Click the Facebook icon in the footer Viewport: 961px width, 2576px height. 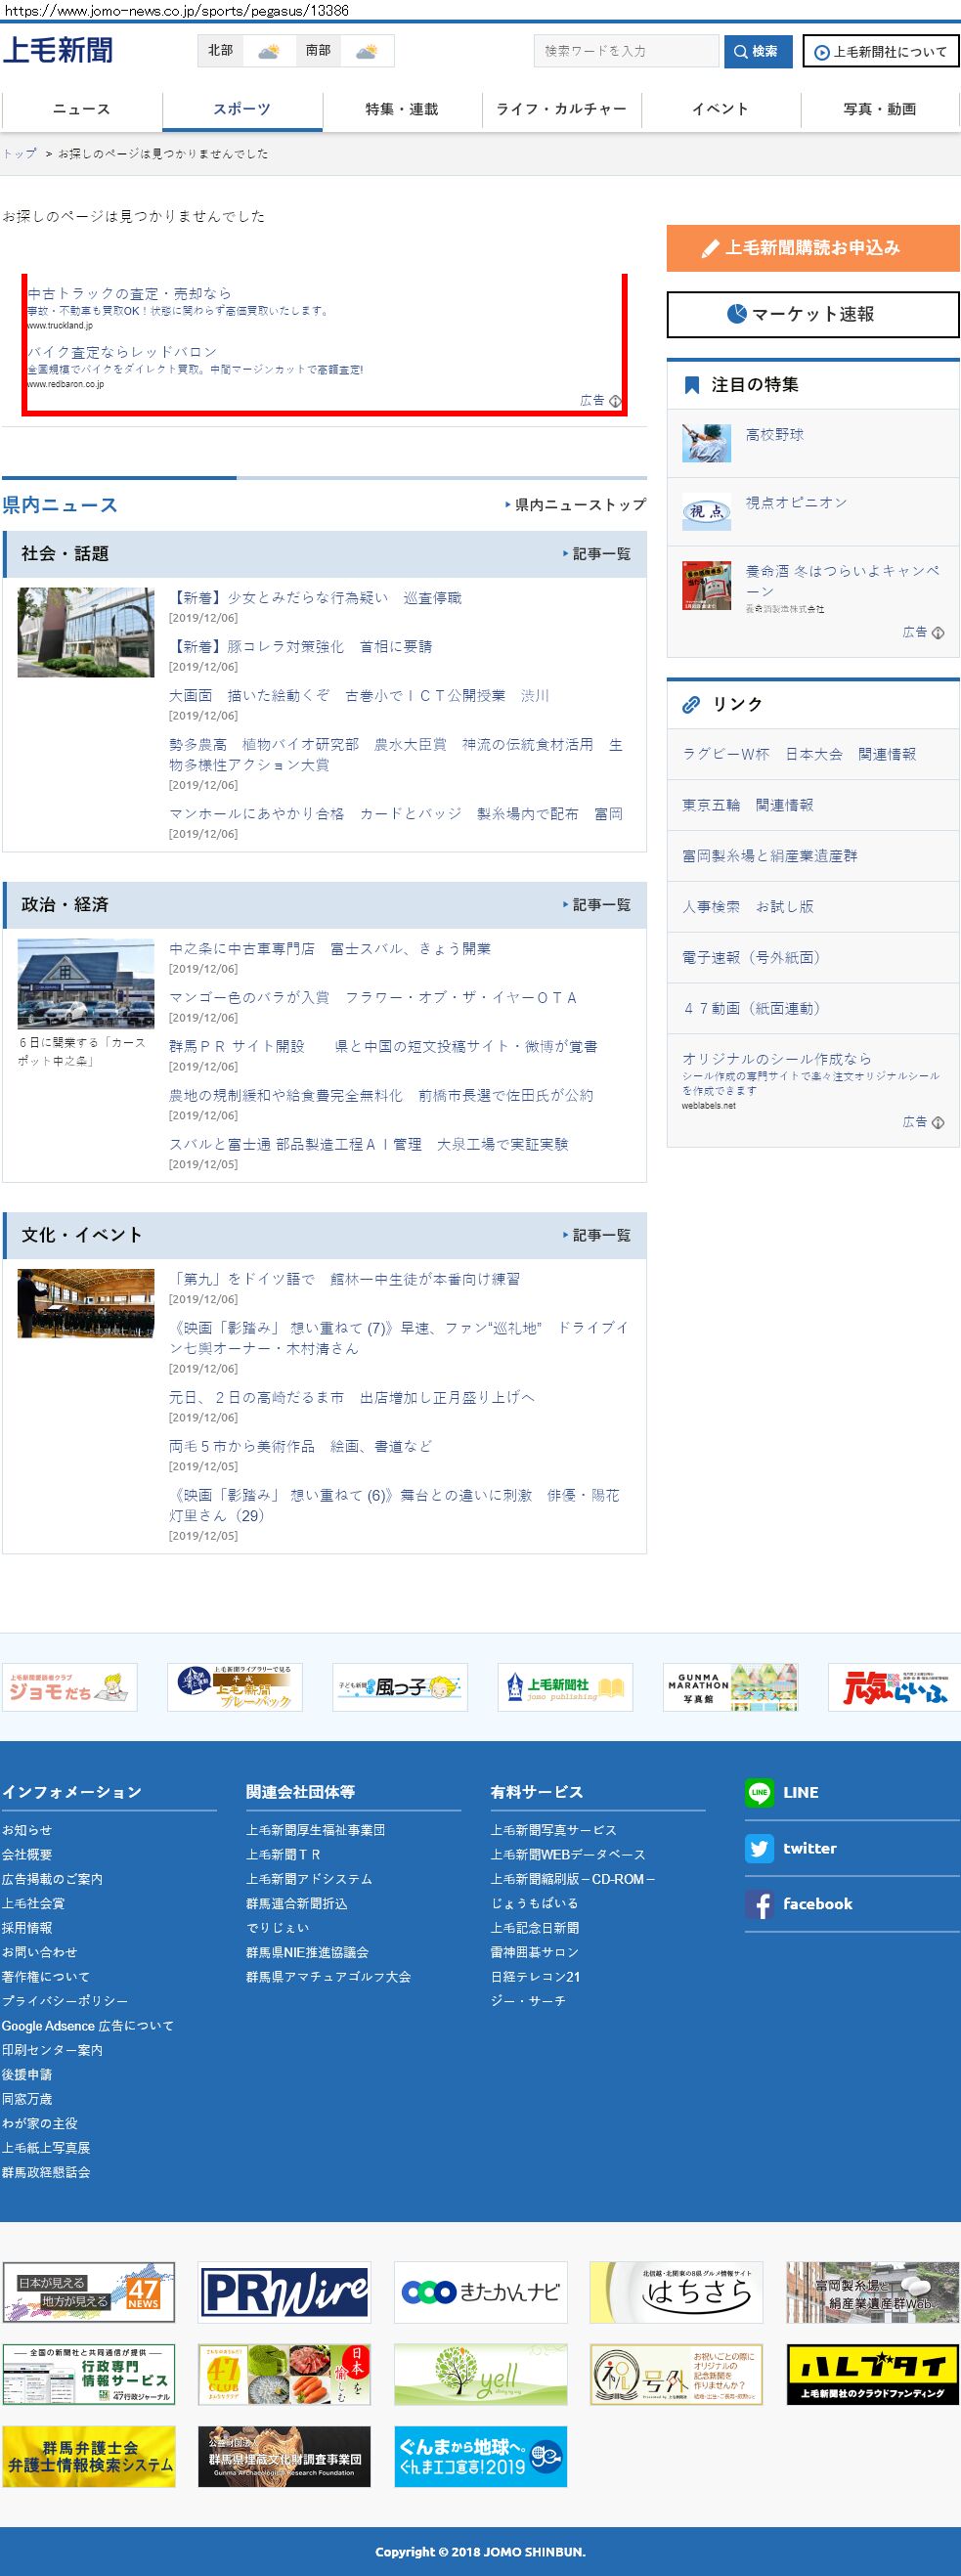pos(759,1903)
